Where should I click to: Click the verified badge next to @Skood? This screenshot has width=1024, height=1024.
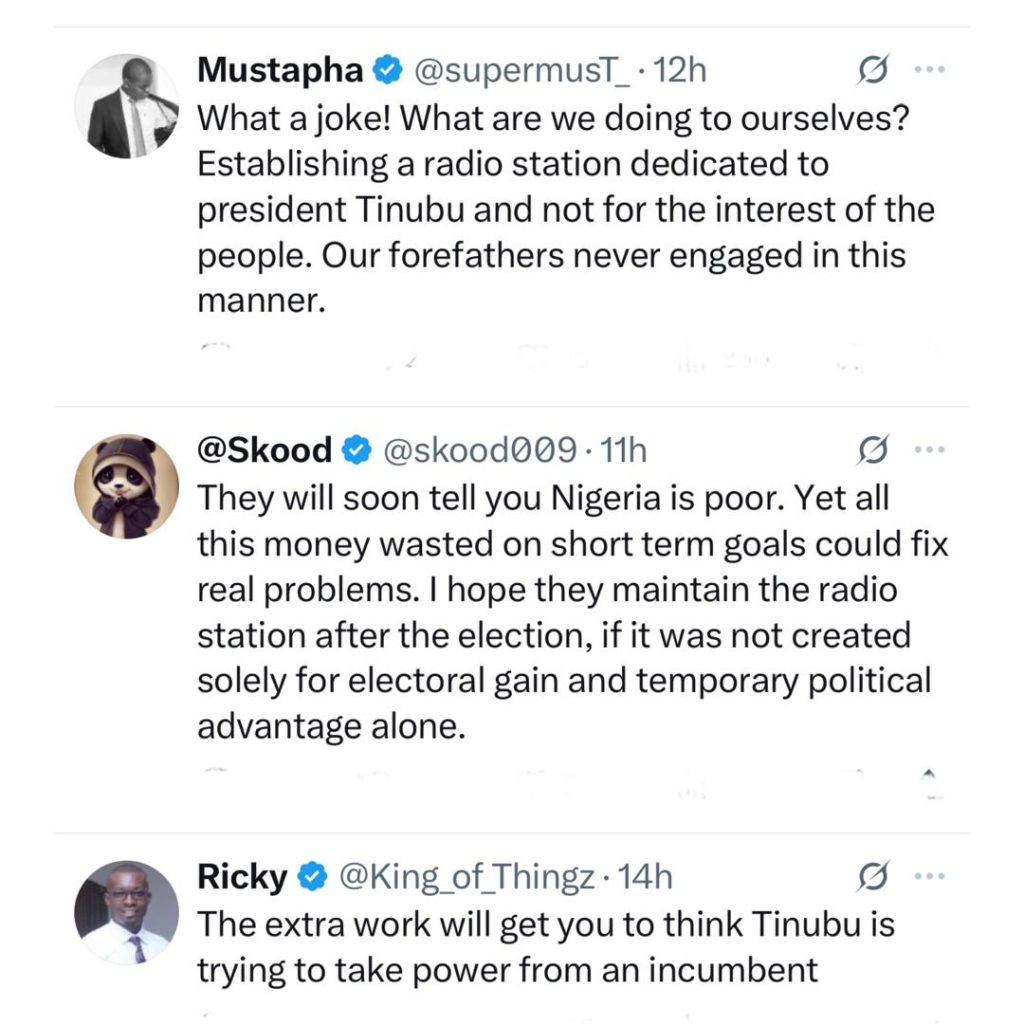pyautogui.click(x=354, y=451)
